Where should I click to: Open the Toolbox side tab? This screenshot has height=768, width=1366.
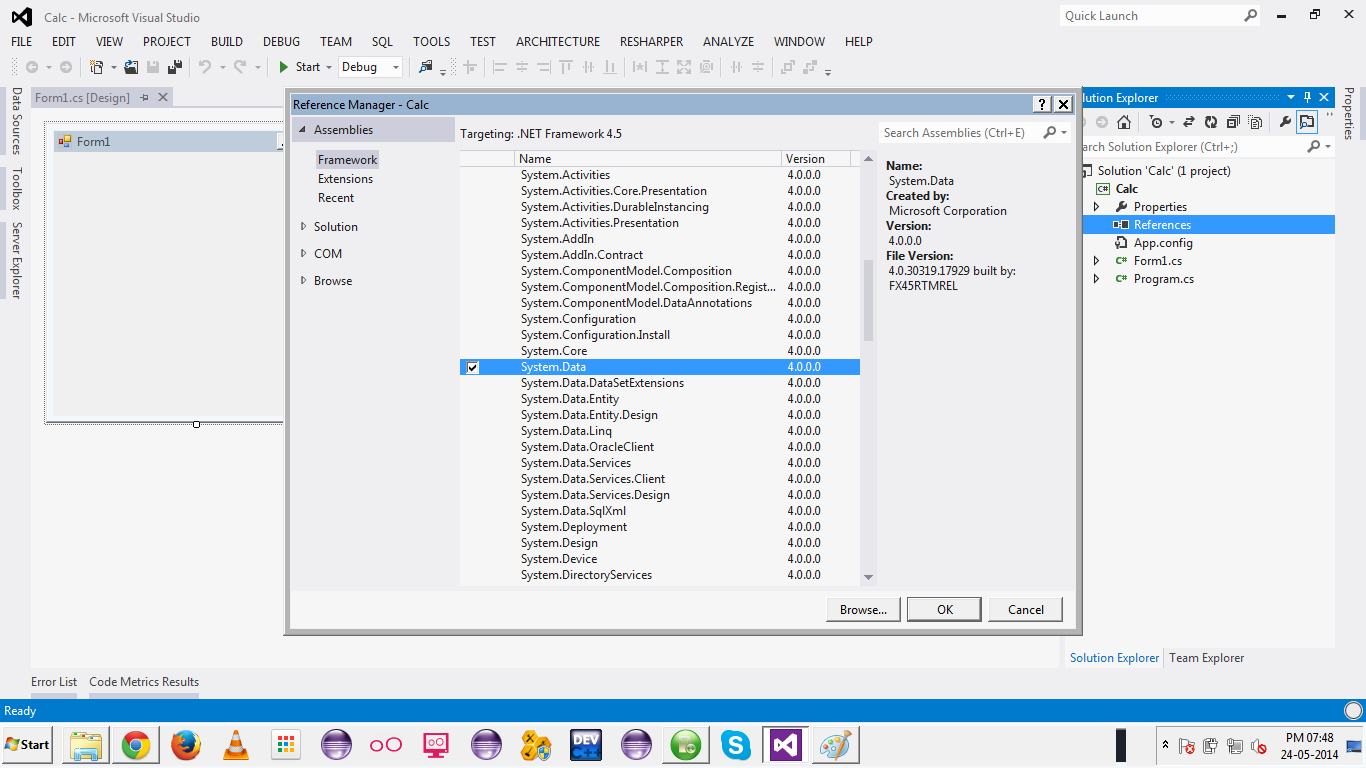tap(16, 188)
